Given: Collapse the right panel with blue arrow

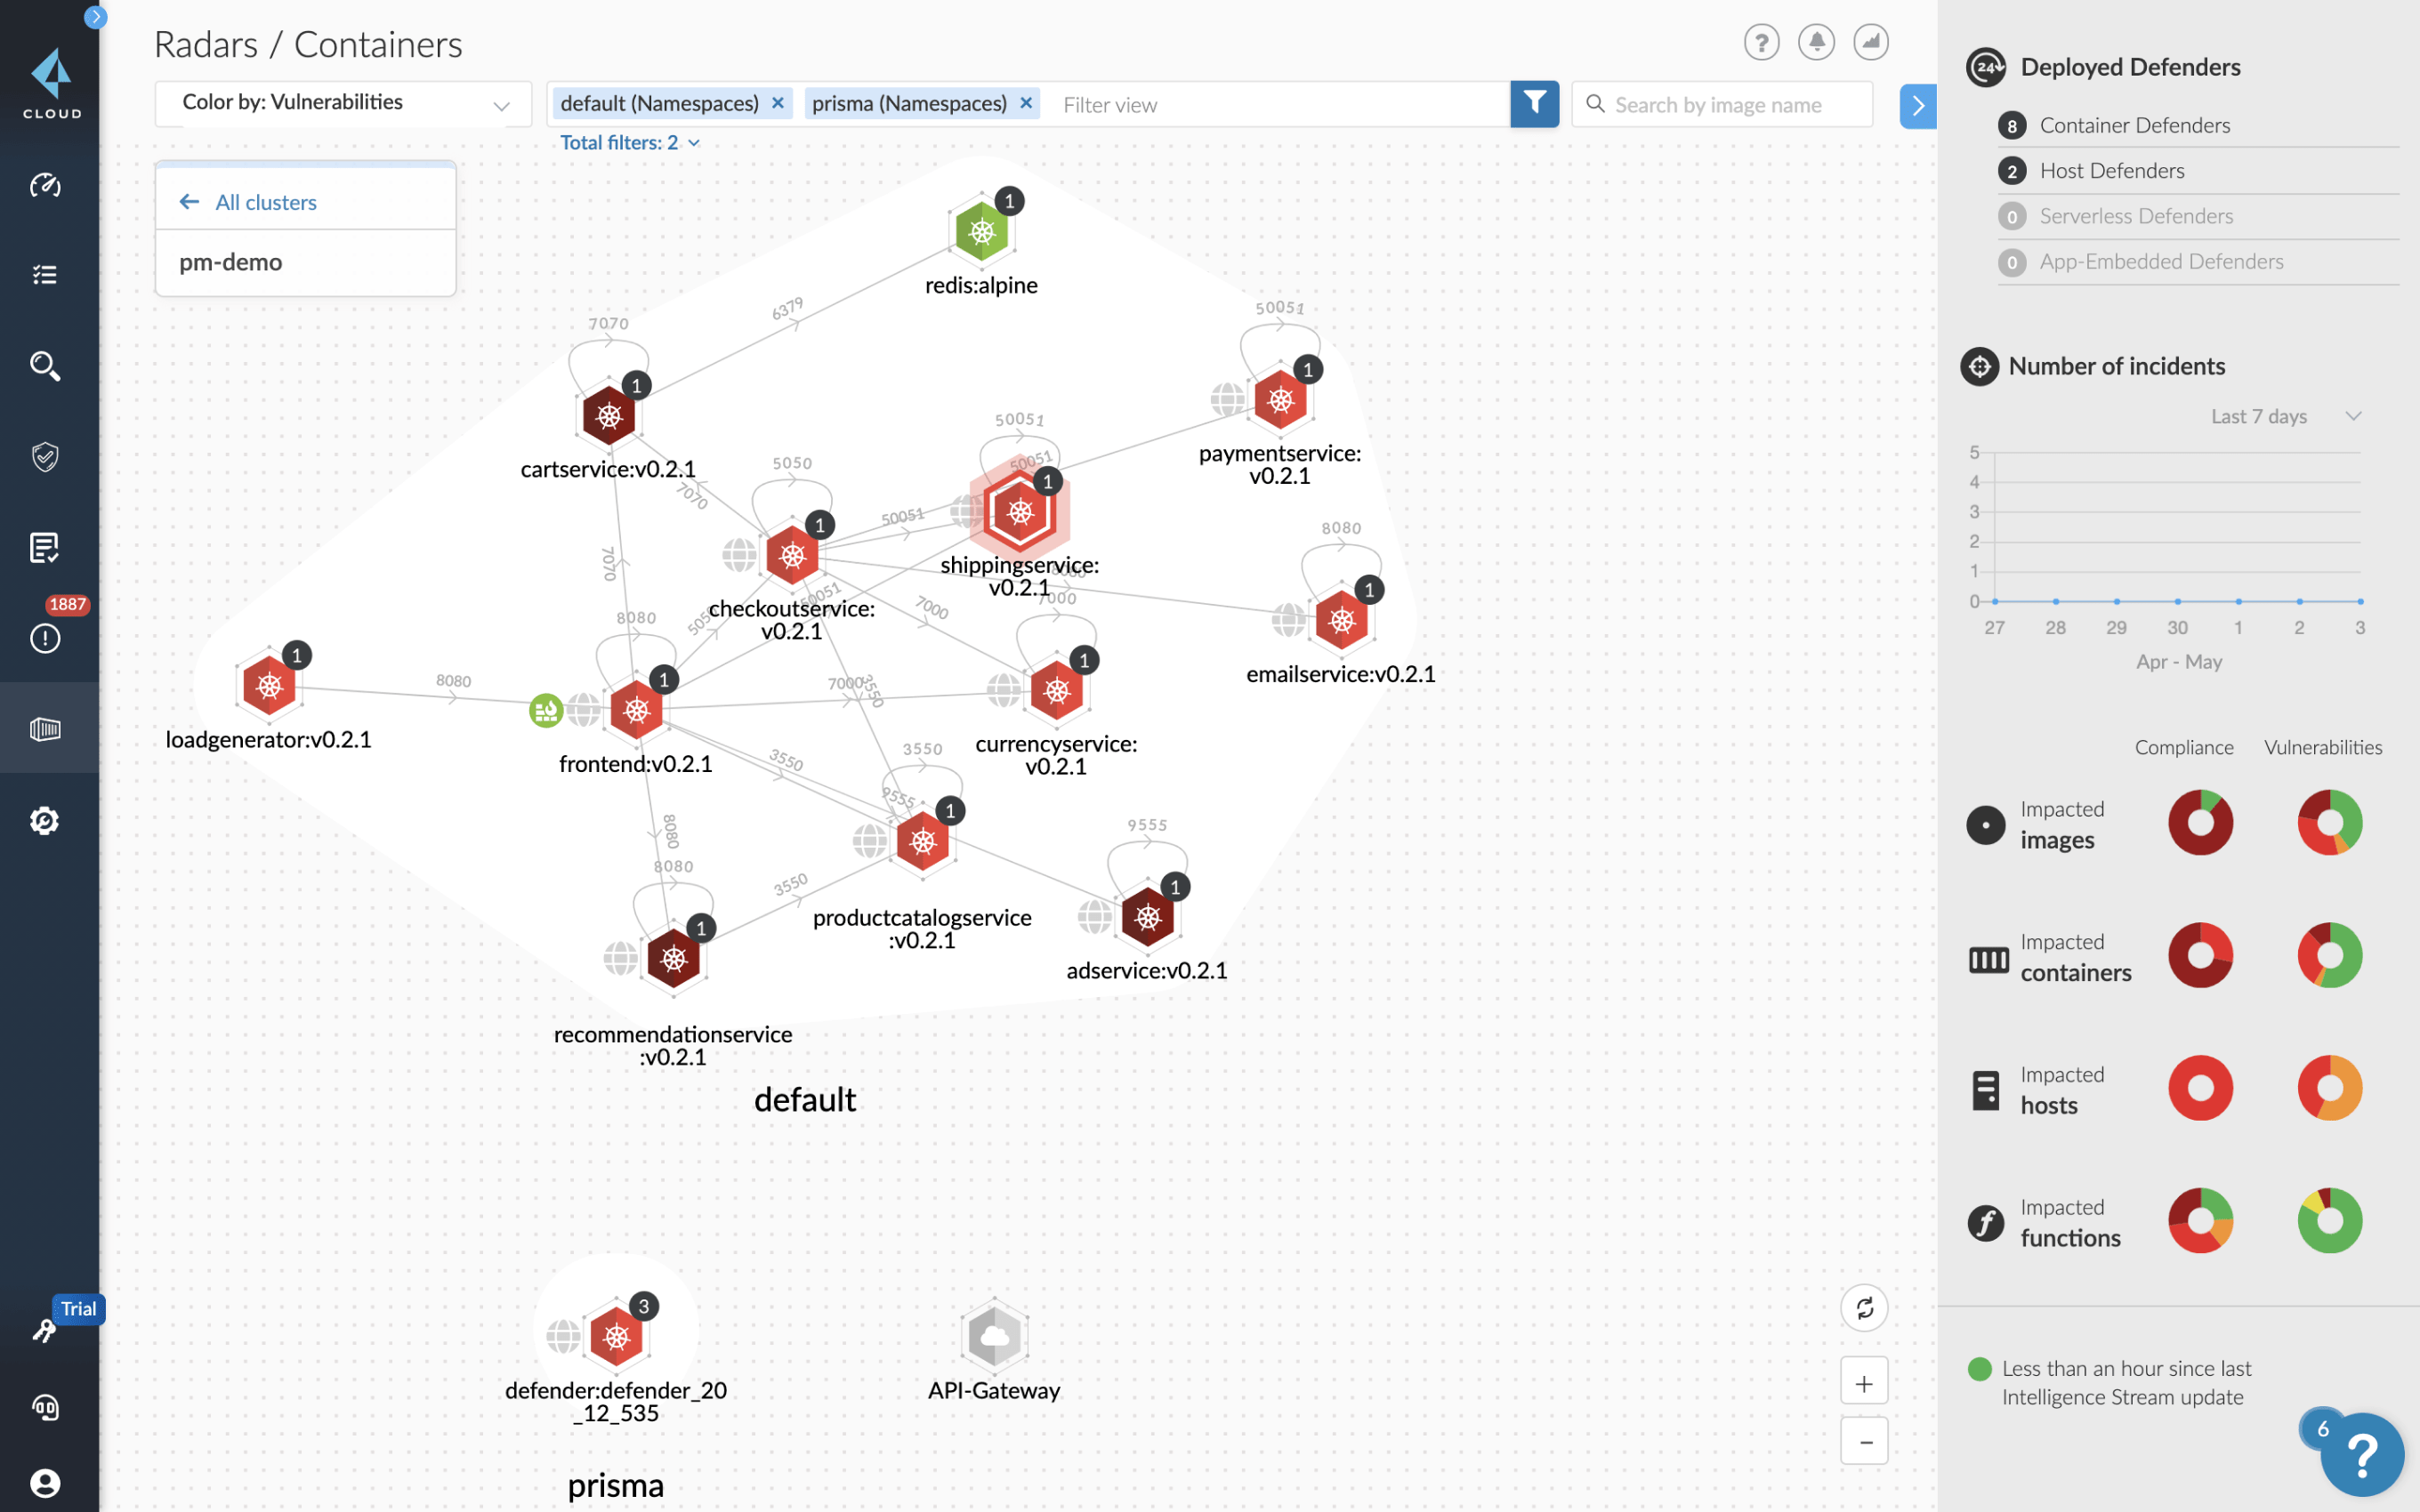Looking at the screenshot, I should click(1917, 106).
